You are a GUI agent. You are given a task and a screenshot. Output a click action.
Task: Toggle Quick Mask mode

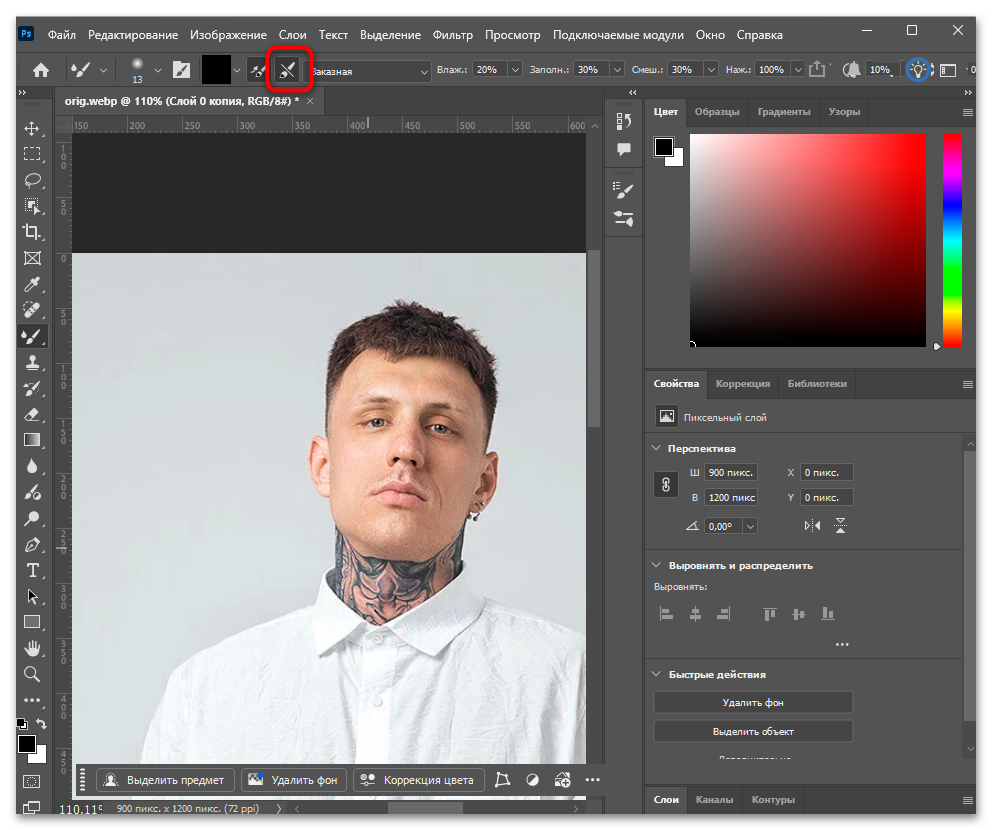pyautogui.click(x=32, y=782)
